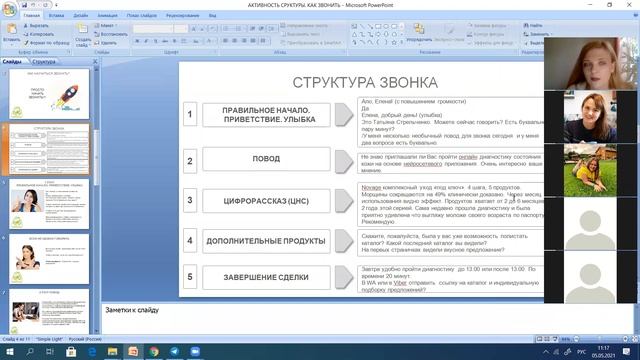This screenshot has width=640, height=360.
Task: Open the Clipboard (Буфер обмена) dialog launcher
Action: pyautogui.click(x=69, y=52)
